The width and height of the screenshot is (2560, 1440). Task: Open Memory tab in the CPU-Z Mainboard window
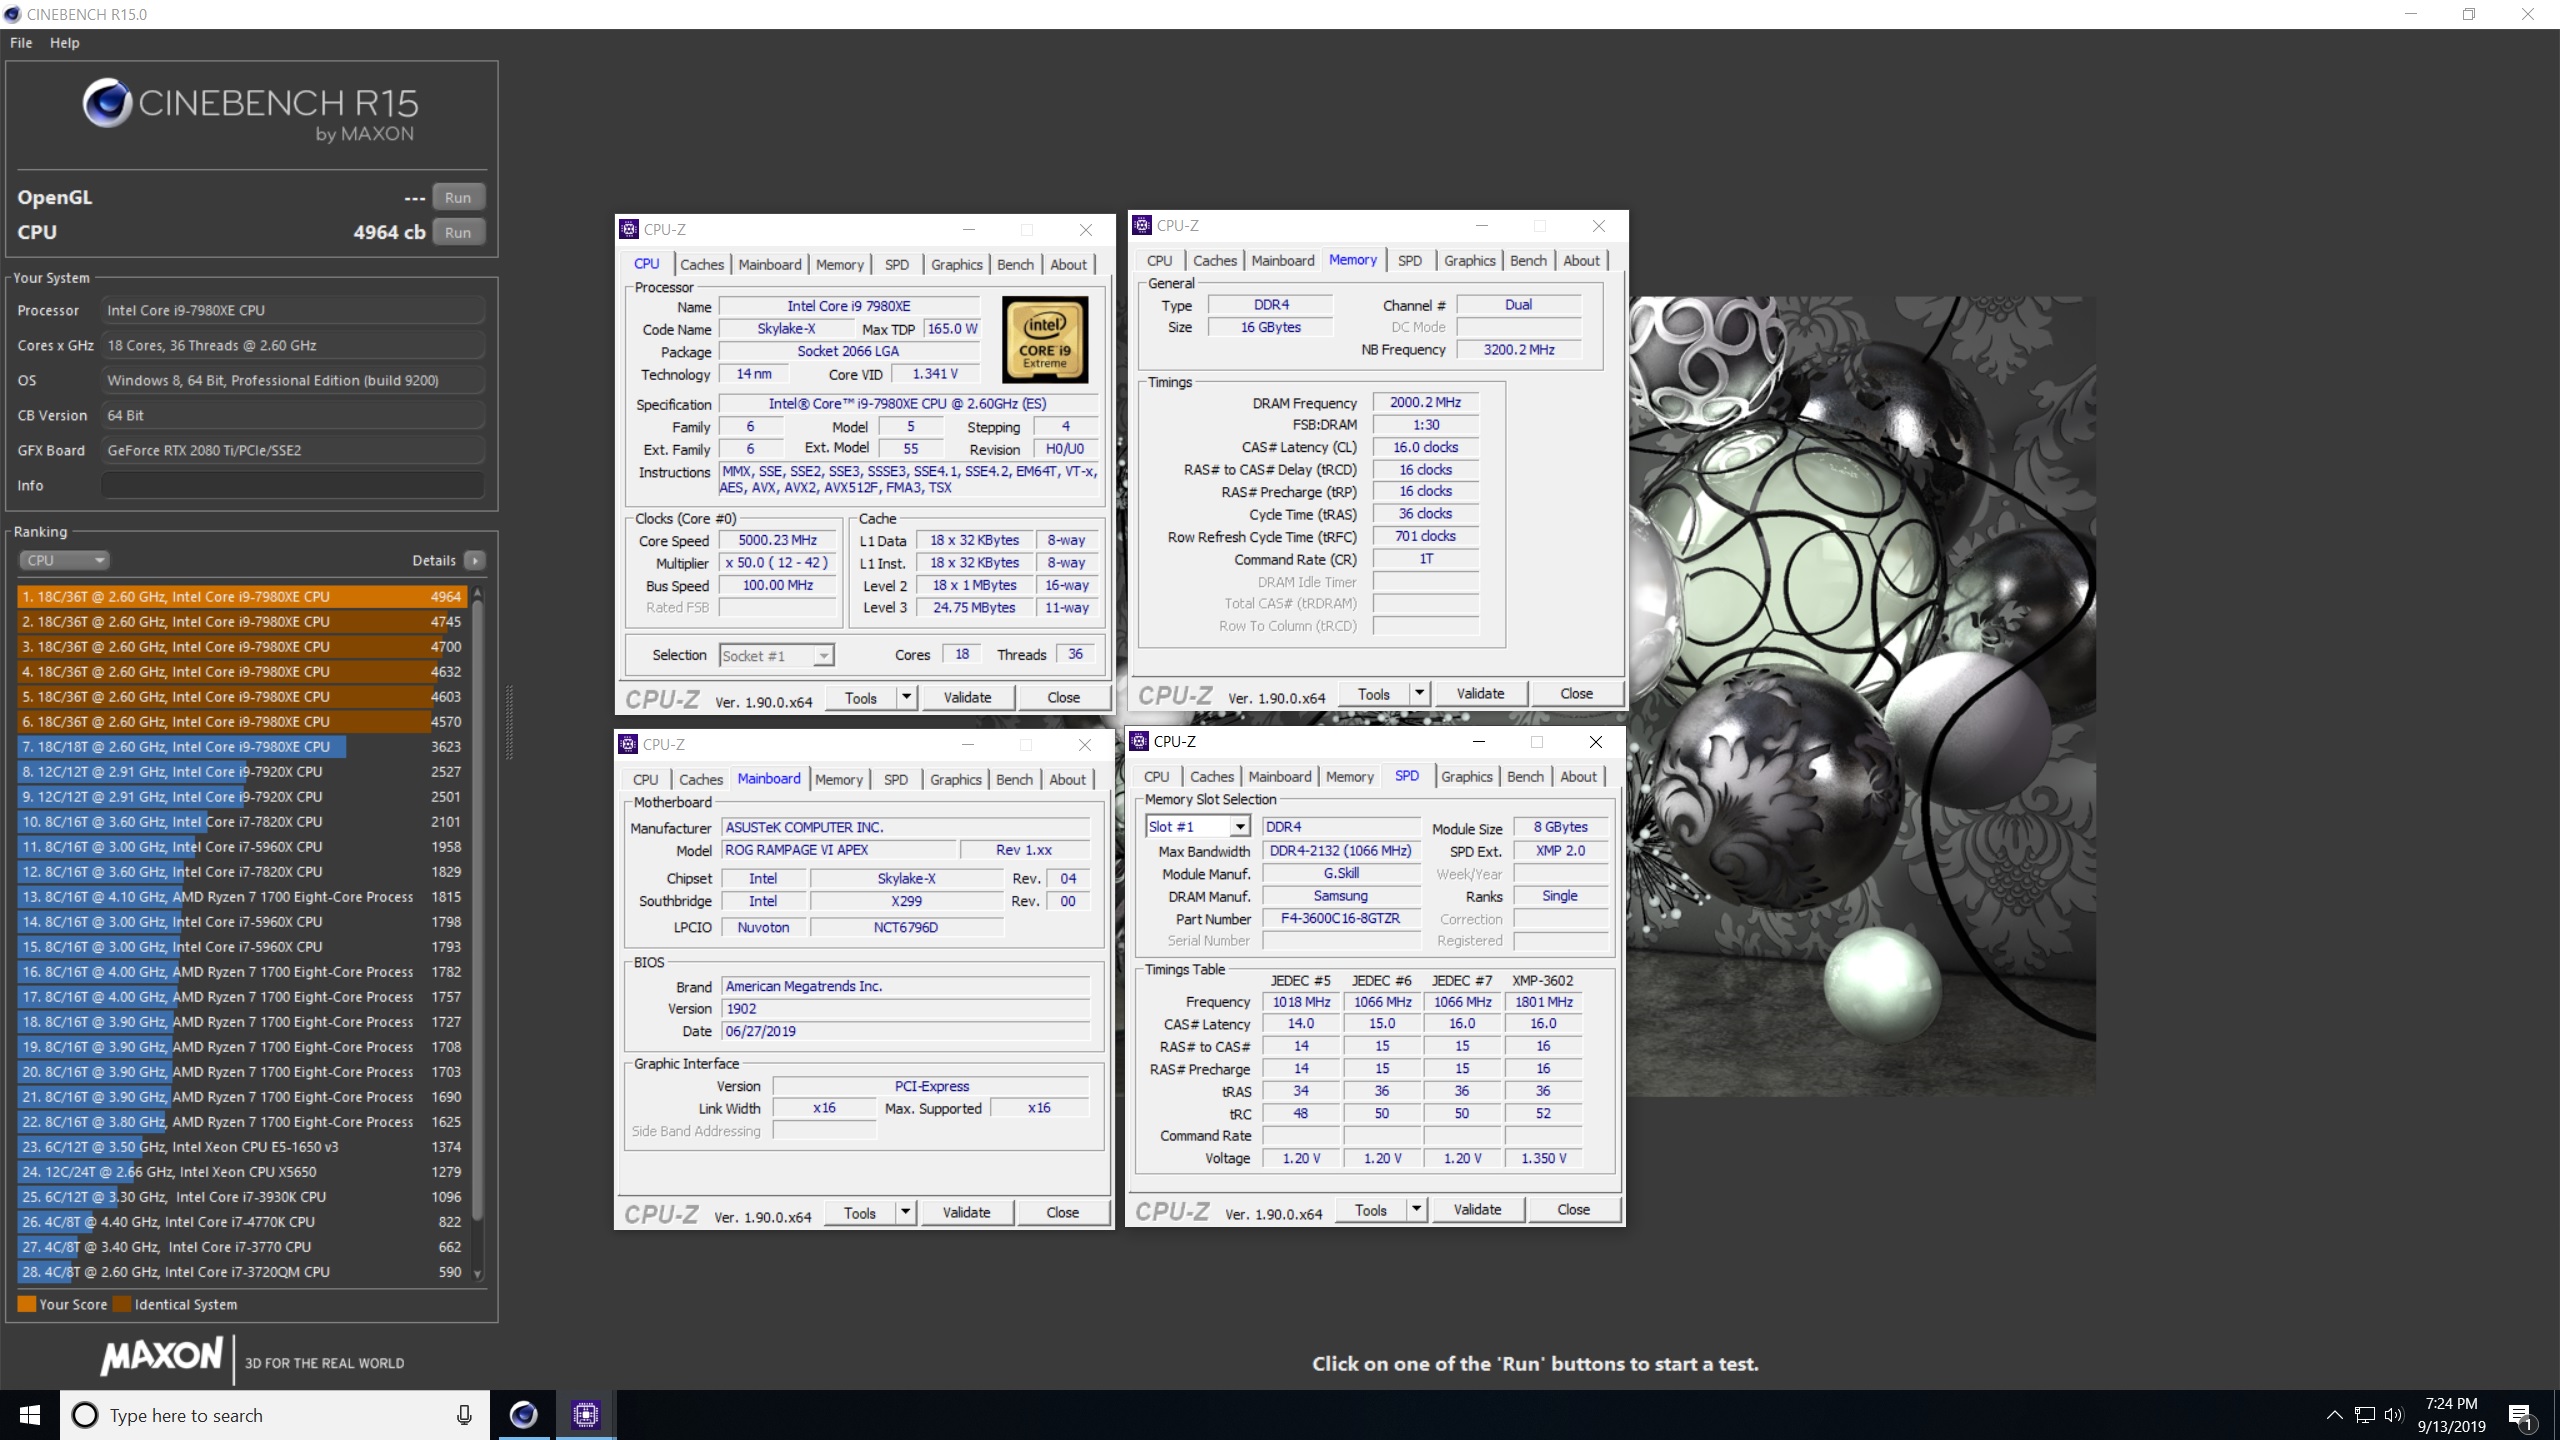pyautogui.click(x=838, y=780)
